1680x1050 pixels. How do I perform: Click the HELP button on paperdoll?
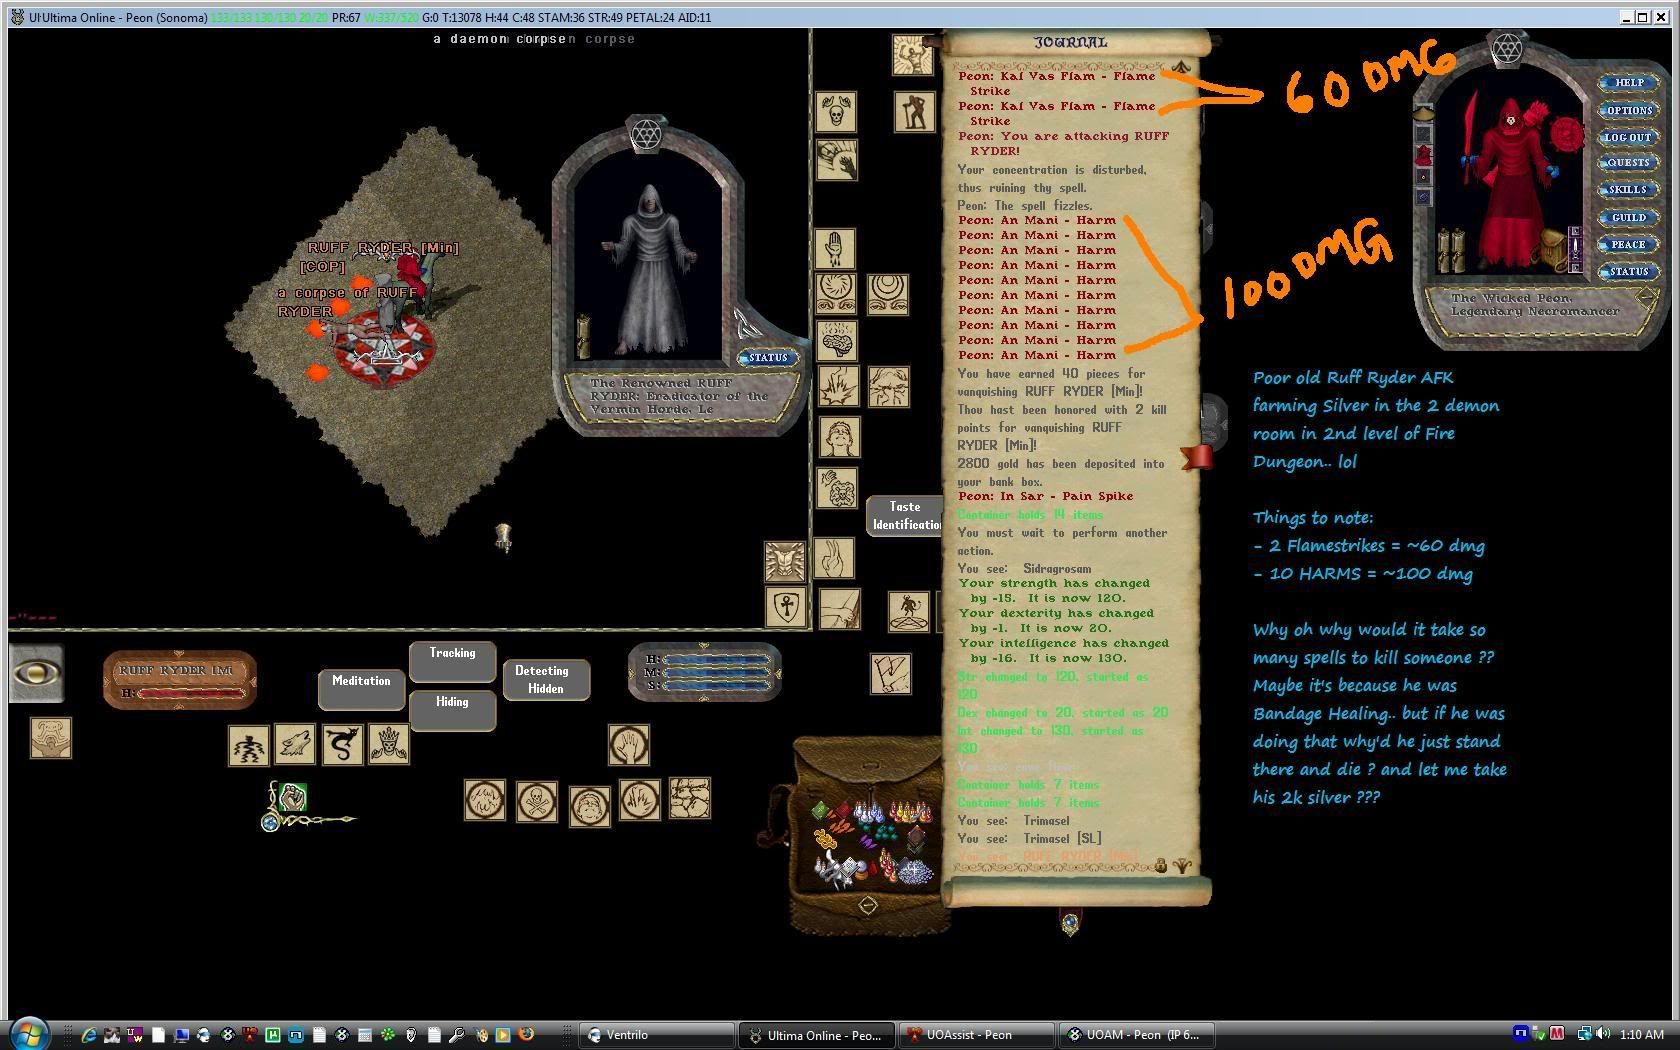(1628, 83)
